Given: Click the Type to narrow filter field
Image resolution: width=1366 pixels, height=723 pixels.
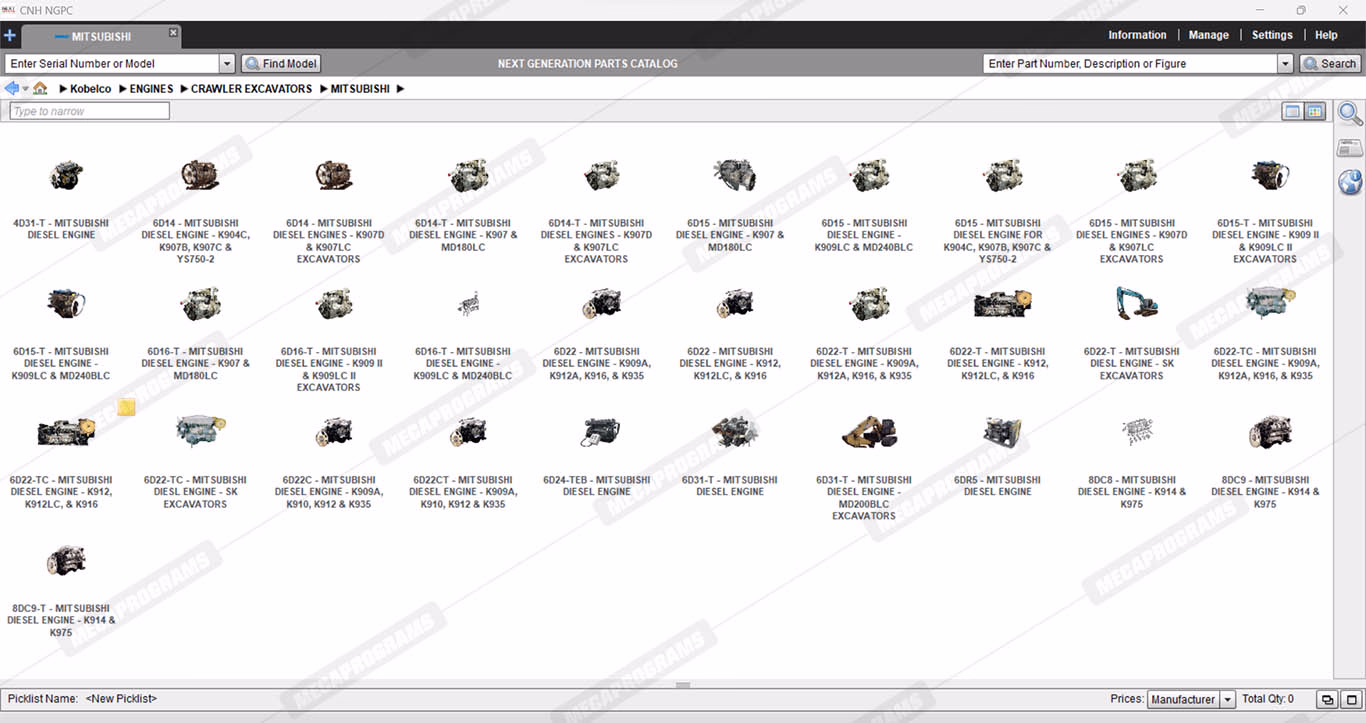Looking at the screenshot, I should click(x=90, y=111).
